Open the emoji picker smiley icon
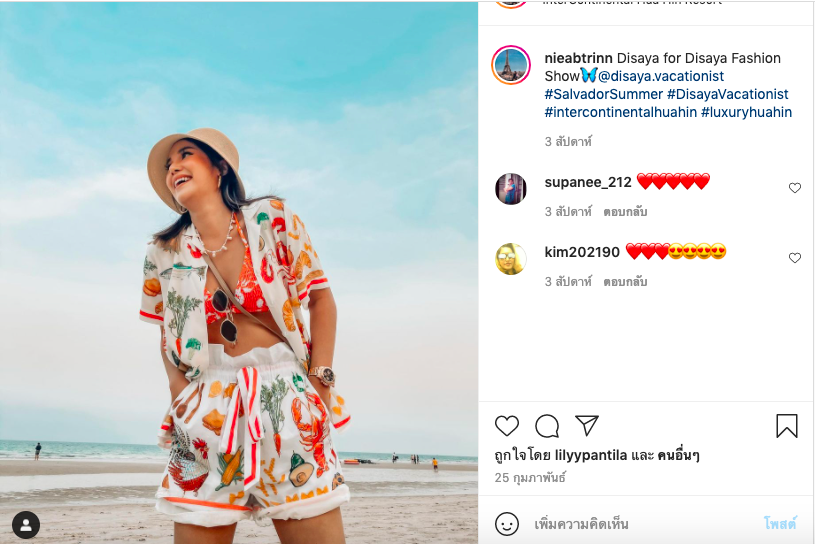This screenshot has height=544, width=815. click(x=507, y=524)
